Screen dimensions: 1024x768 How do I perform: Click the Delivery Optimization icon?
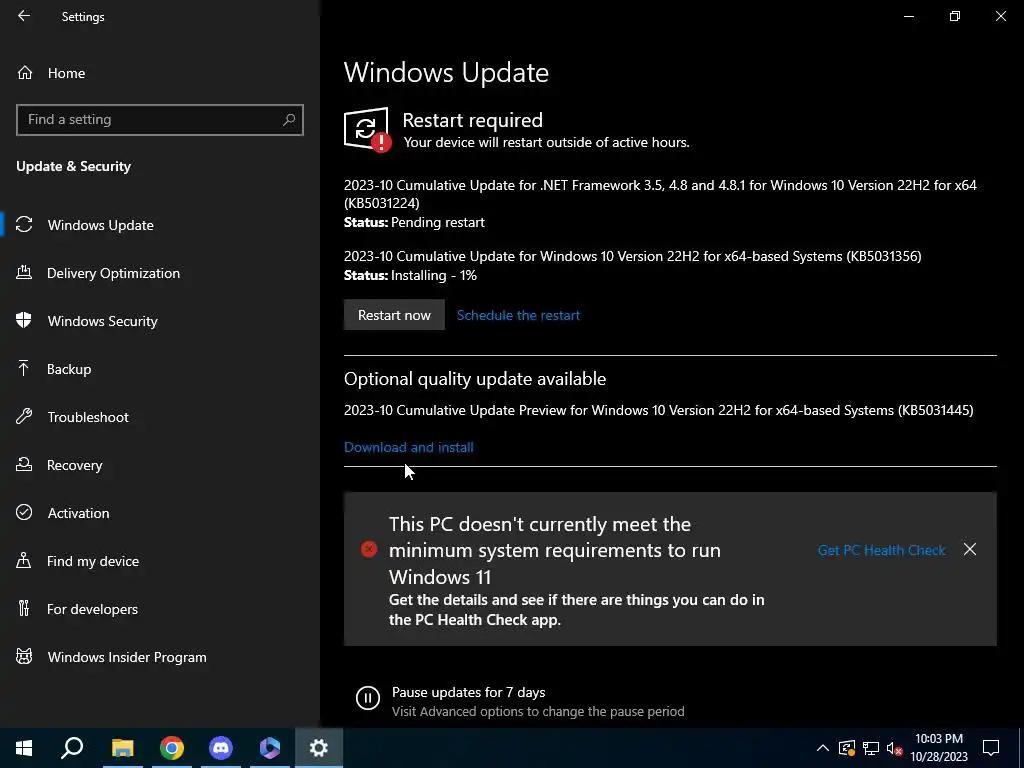[x=24, y=272]
